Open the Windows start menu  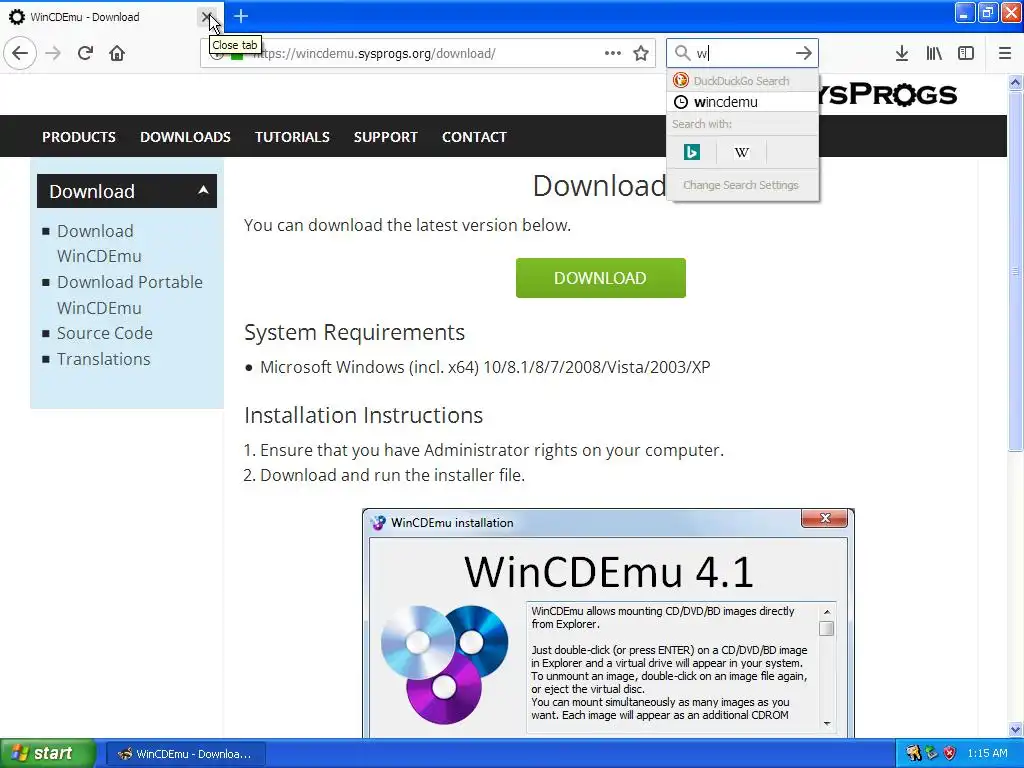pyautogui.click(x=48, y=754)
